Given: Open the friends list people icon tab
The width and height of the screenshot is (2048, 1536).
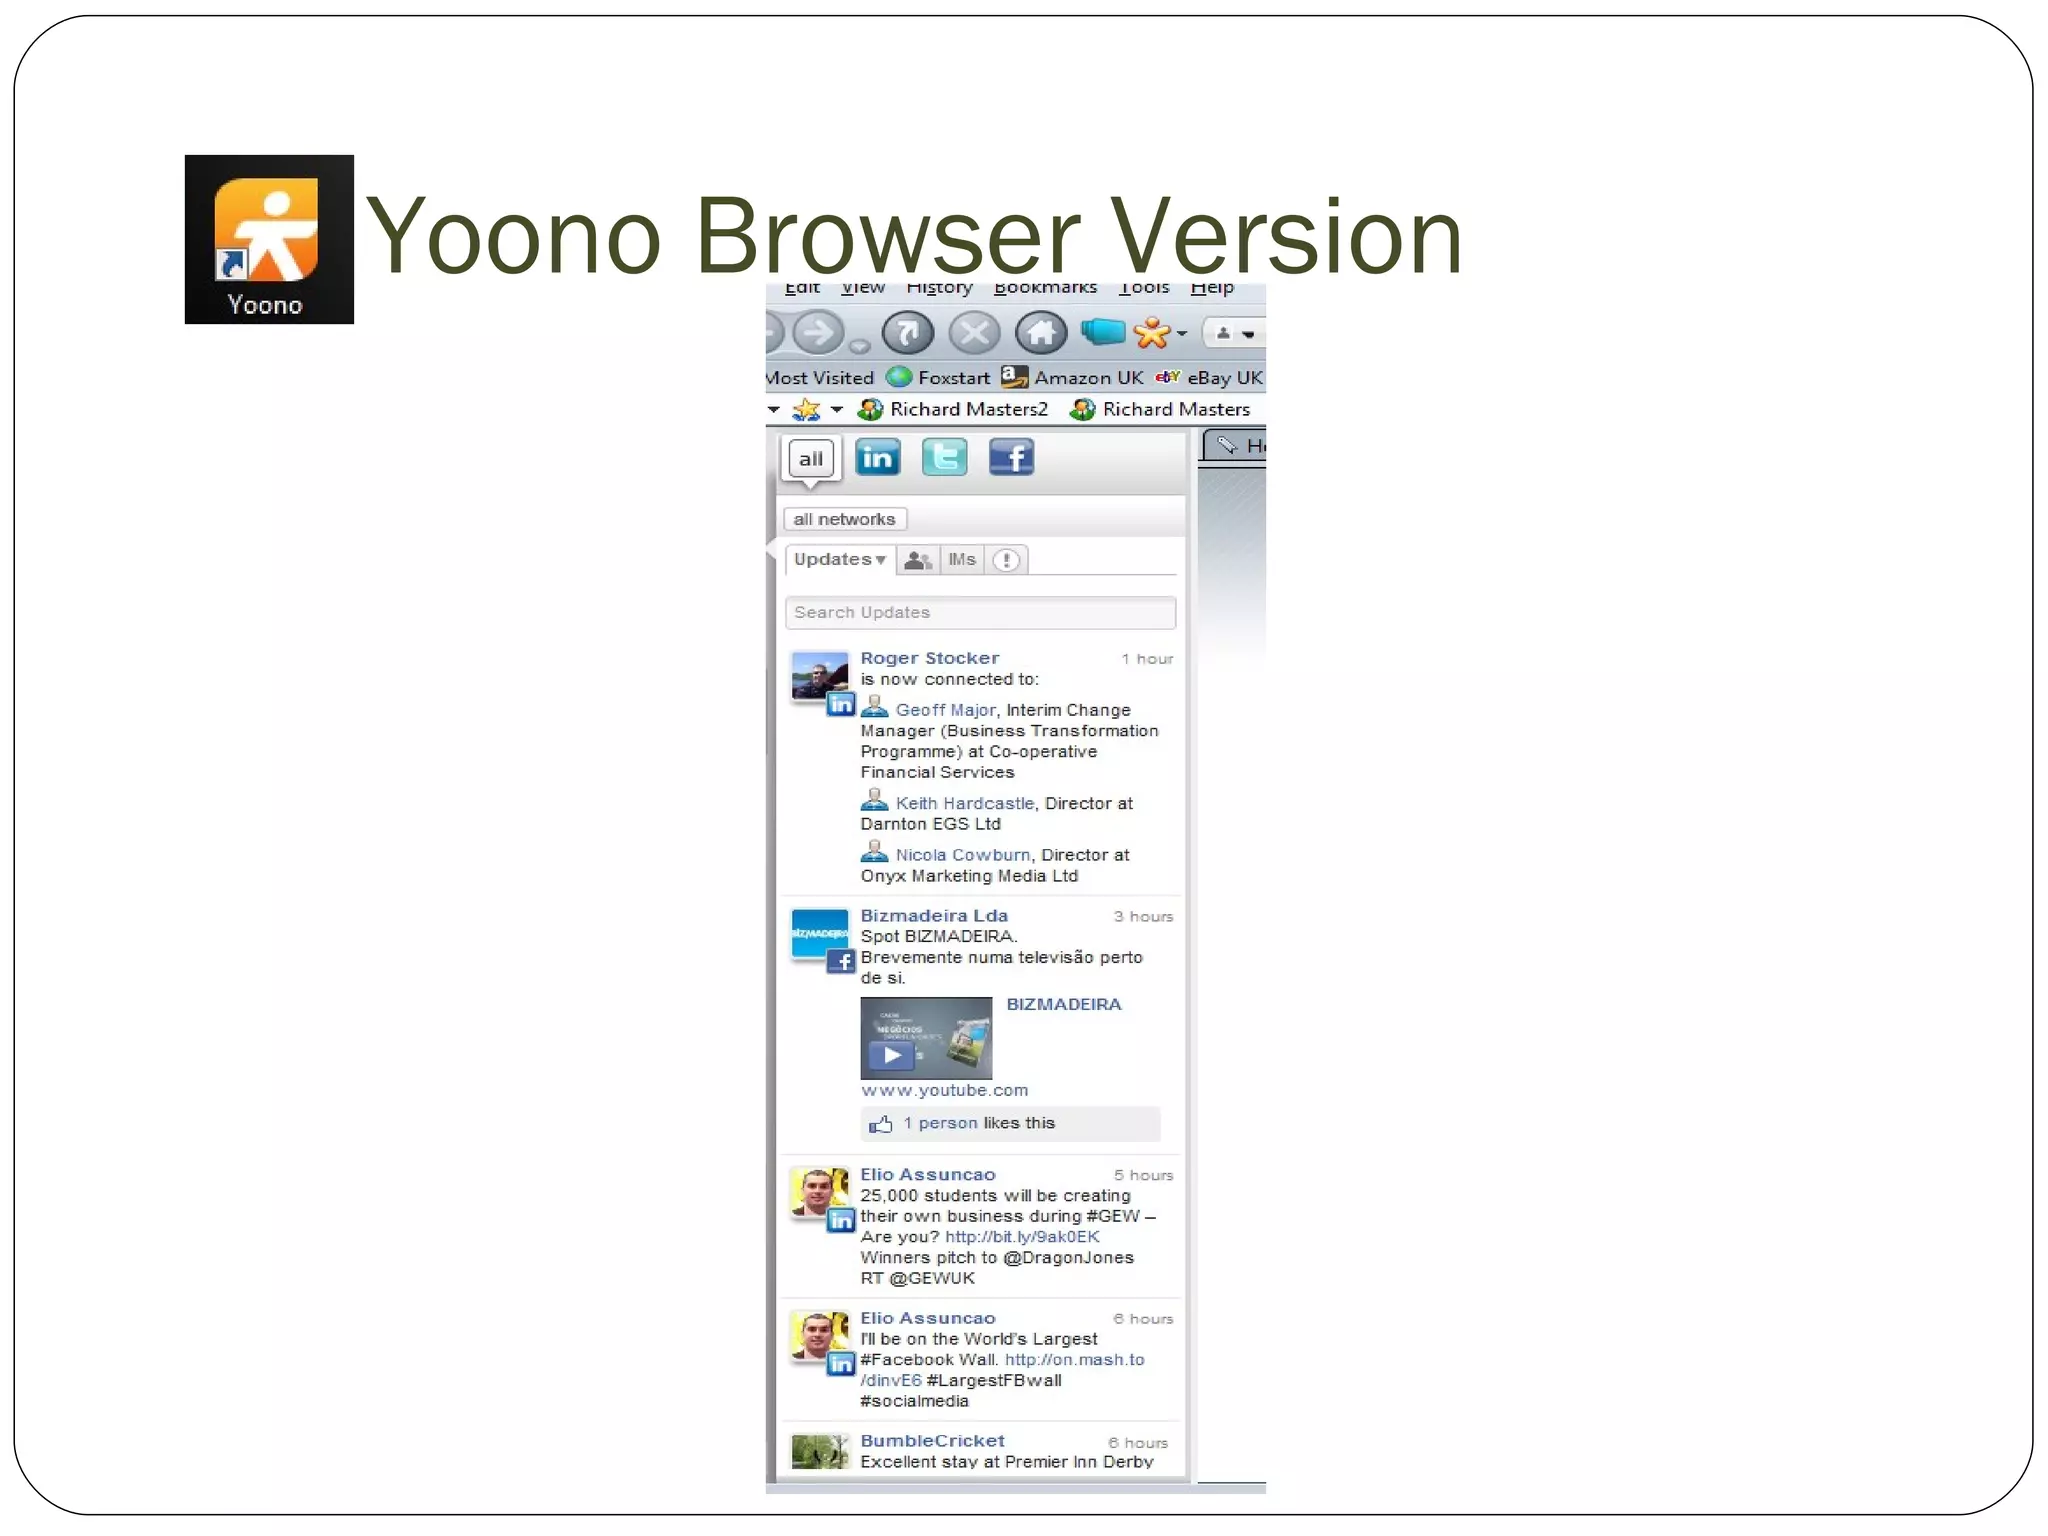Looking at the screenshot, I should (918, 560).
